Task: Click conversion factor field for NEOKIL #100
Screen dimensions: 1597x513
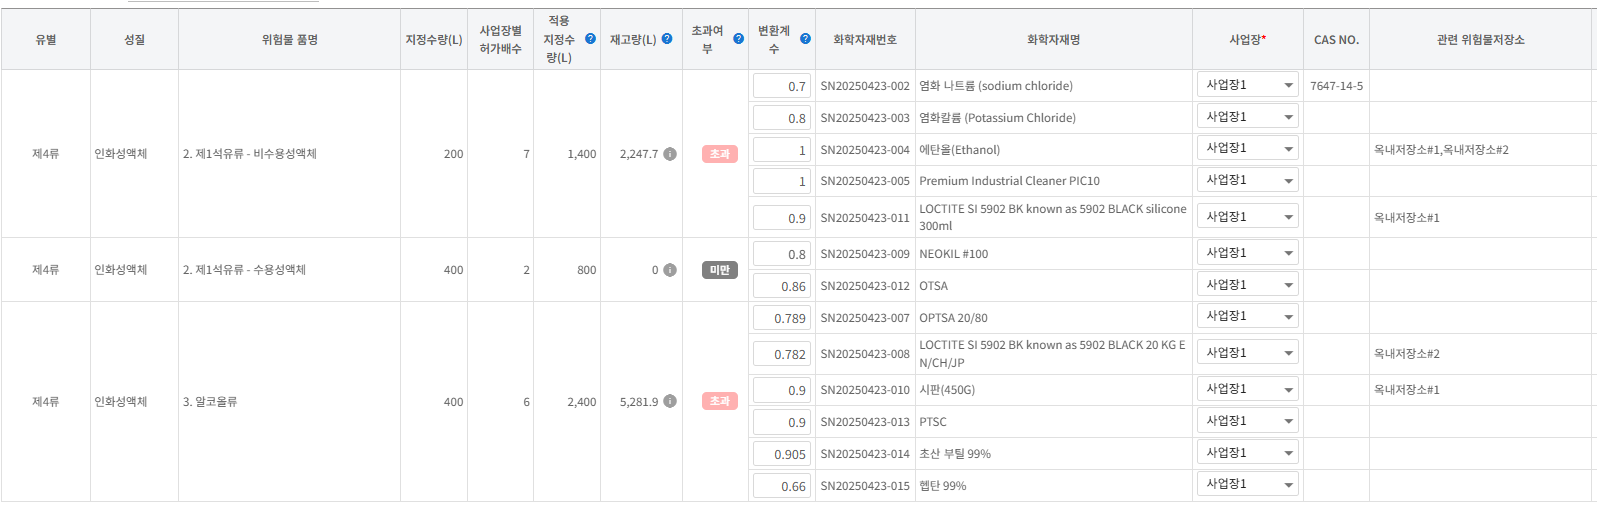Action: [781, 254]
